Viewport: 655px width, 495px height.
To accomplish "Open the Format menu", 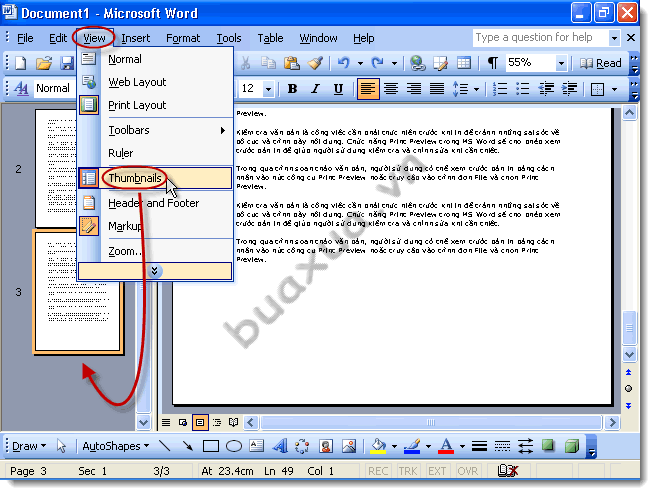I will (183, 38).
